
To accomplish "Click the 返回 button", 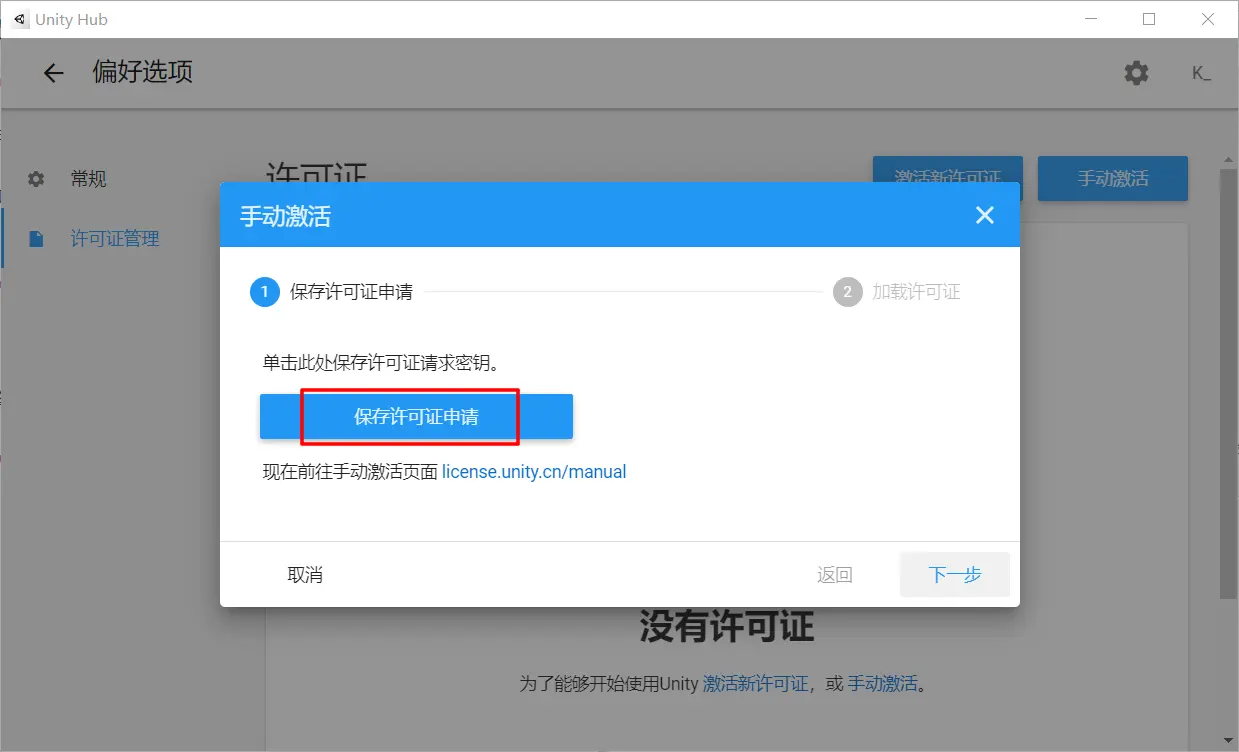I will 834,575.
